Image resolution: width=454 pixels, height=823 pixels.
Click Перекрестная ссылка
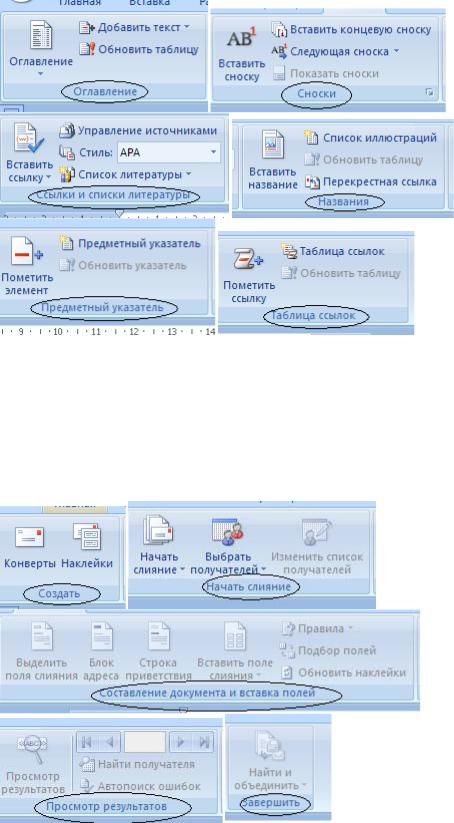[371, 182]
